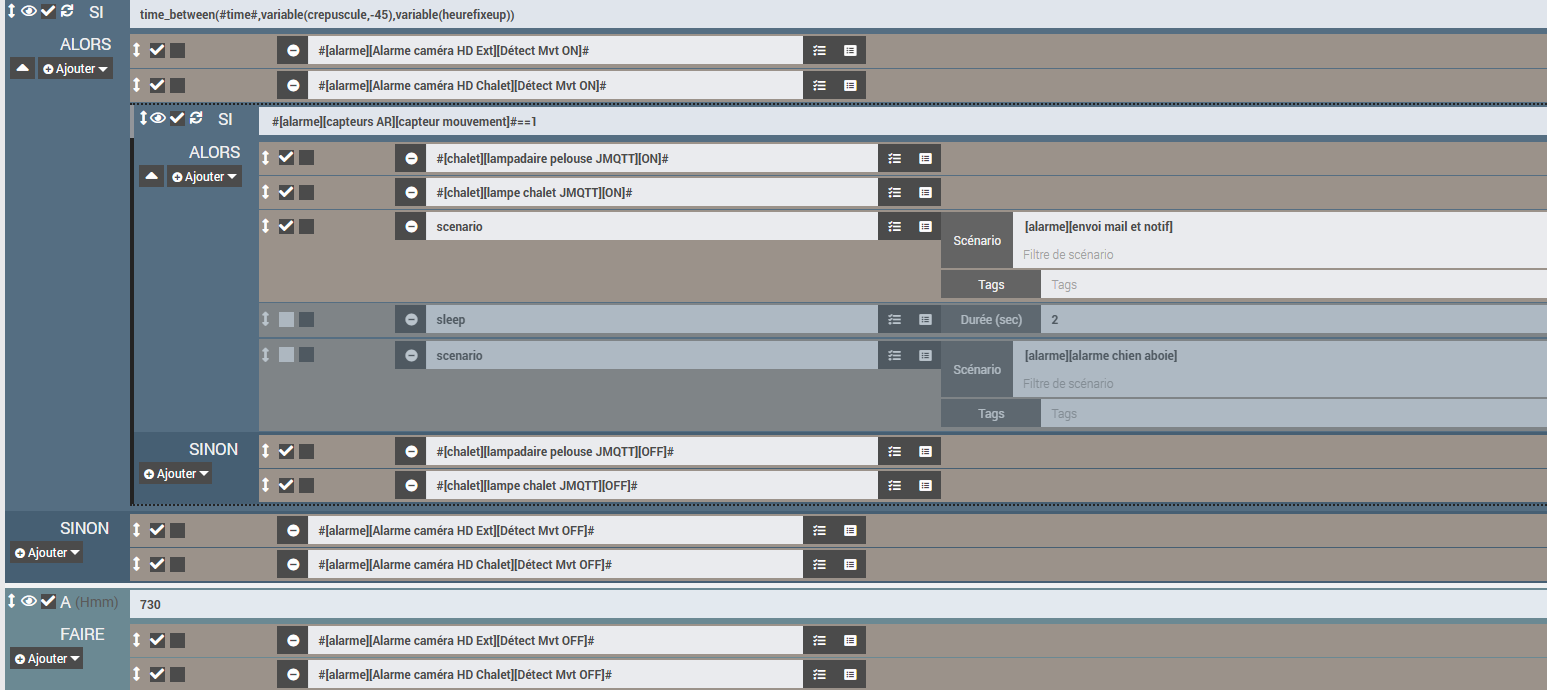Collapse the inner ALORS block with the up arrow
1547x690 pixels.
[x=152, y=176]
